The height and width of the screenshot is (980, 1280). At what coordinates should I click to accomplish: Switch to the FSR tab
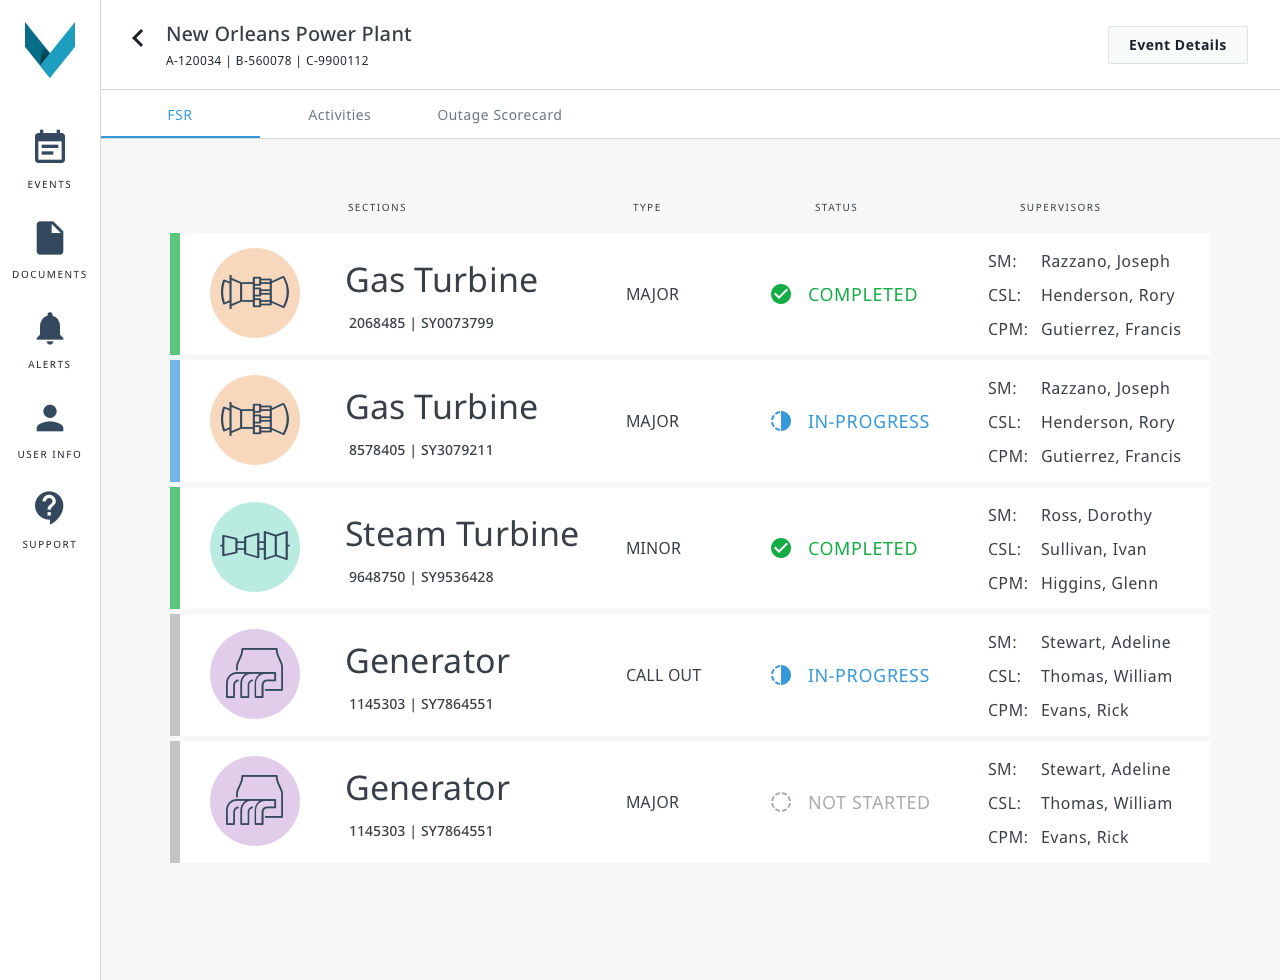coord(180,115)
